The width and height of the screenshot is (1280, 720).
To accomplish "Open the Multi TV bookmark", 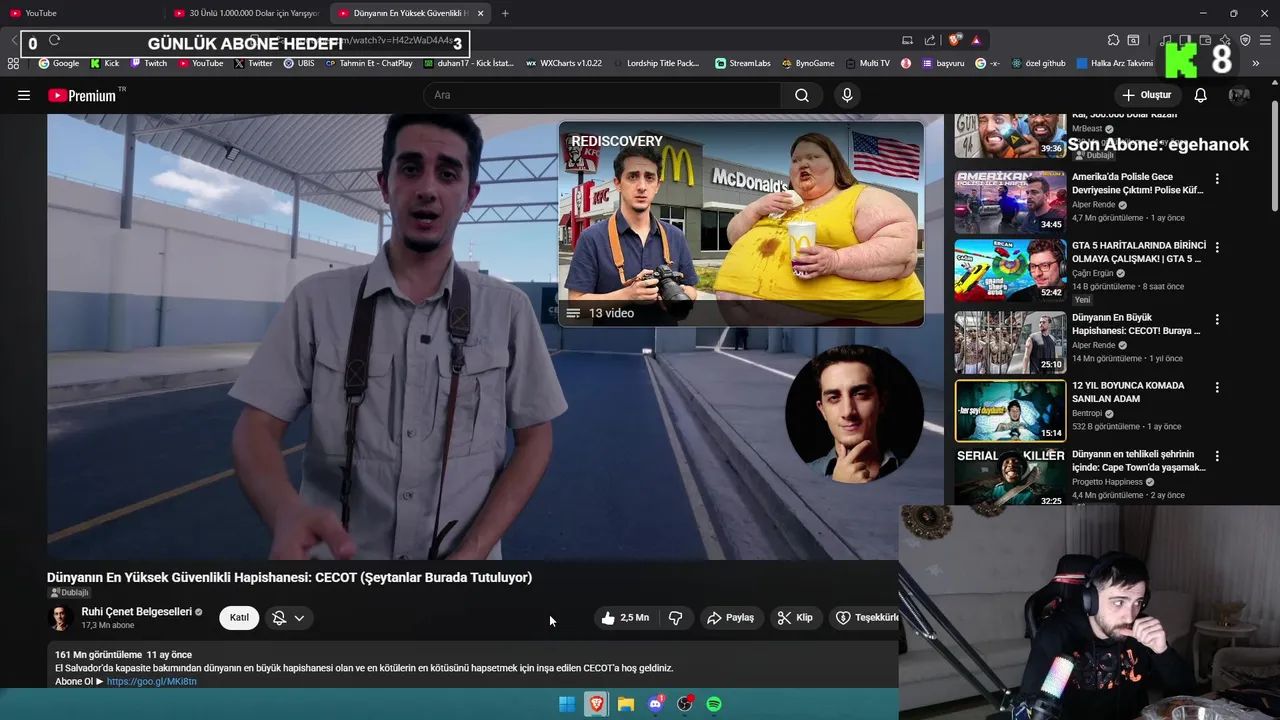I will click(x=867, y=63).
